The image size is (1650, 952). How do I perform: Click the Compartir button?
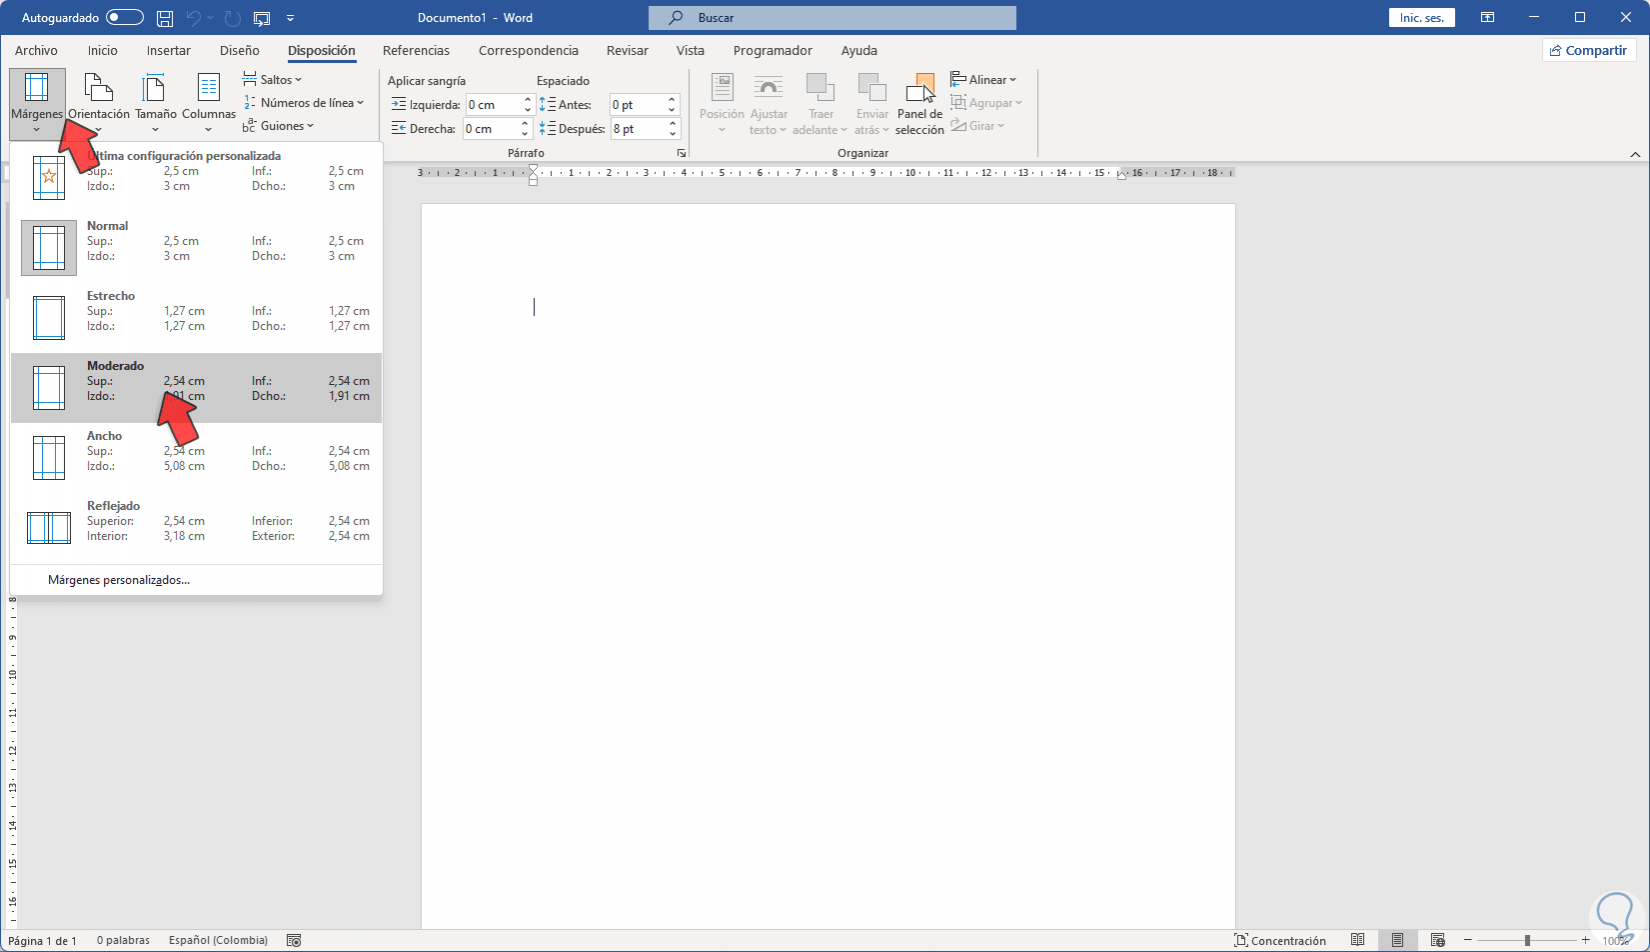(x=1589, y=49)
